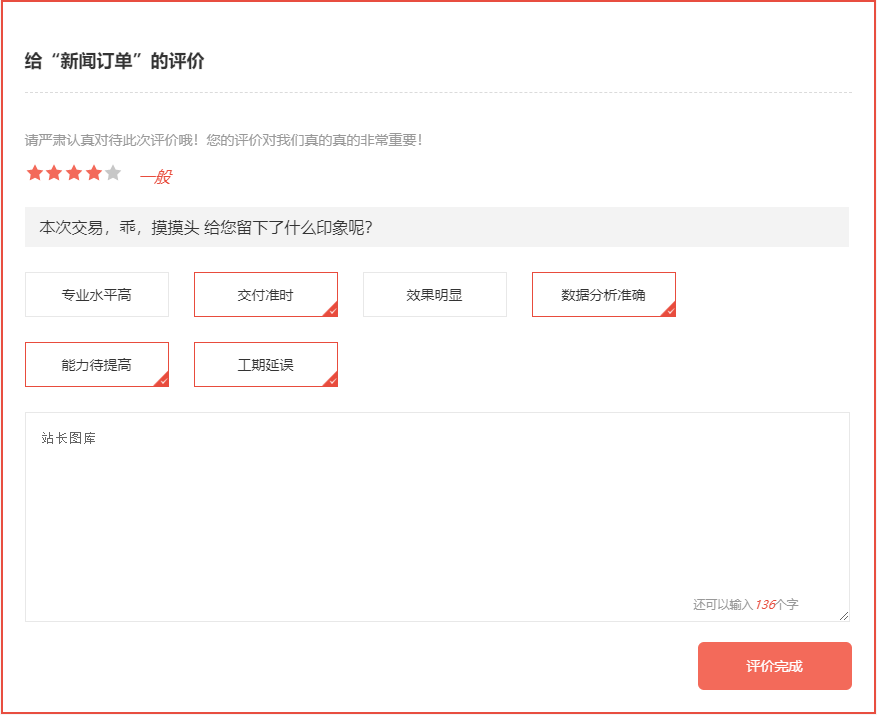Image resolution: width=877 pixels, height=715 pixels.
Task: Toggle off the 数据分析准确 tag
Action: pyautogui.click(x=603, y=295)
